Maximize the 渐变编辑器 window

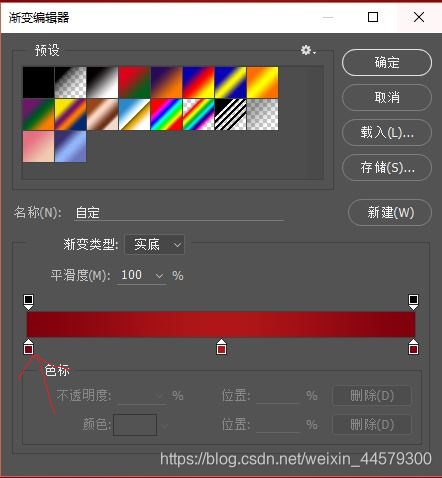373,17
